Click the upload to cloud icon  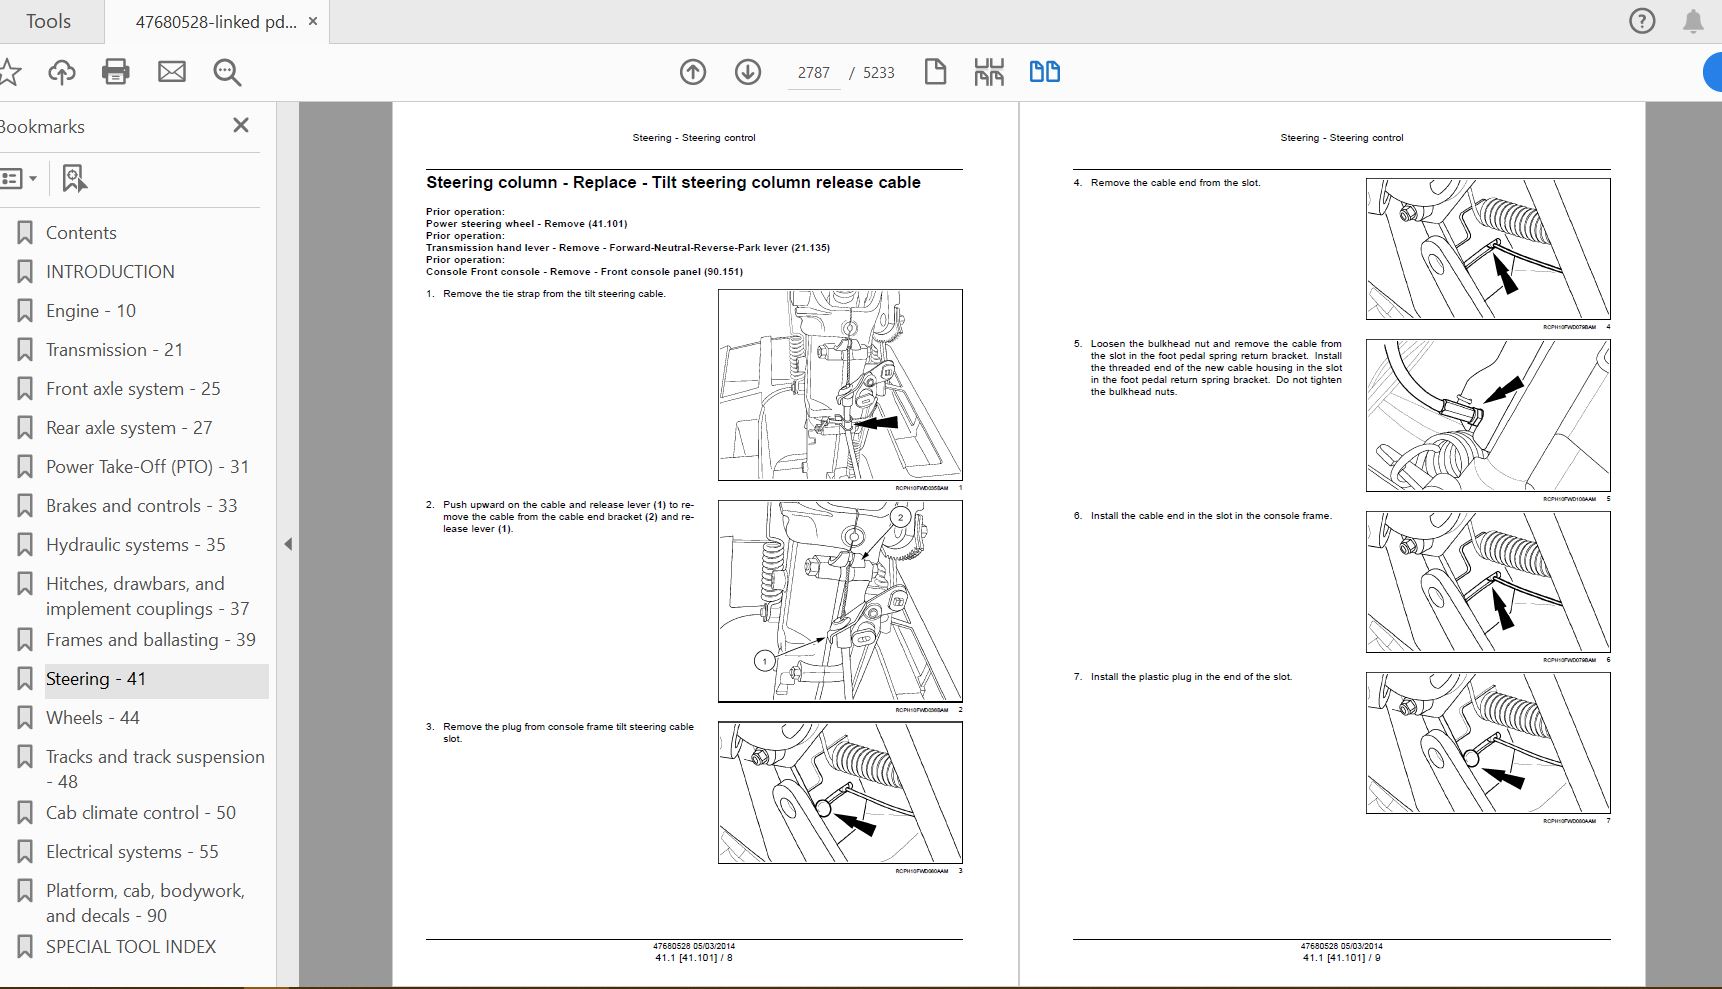[62, 72]
